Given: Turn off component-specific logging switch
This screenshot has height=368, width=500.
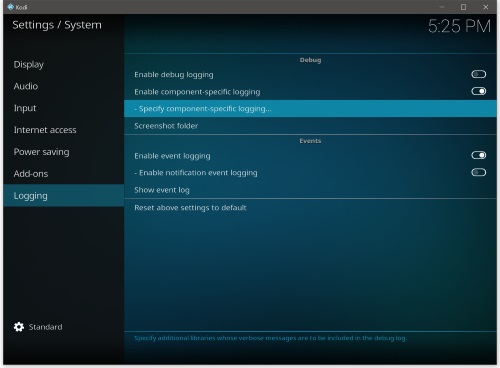Looking at the screenshot, I should (479, 91).
